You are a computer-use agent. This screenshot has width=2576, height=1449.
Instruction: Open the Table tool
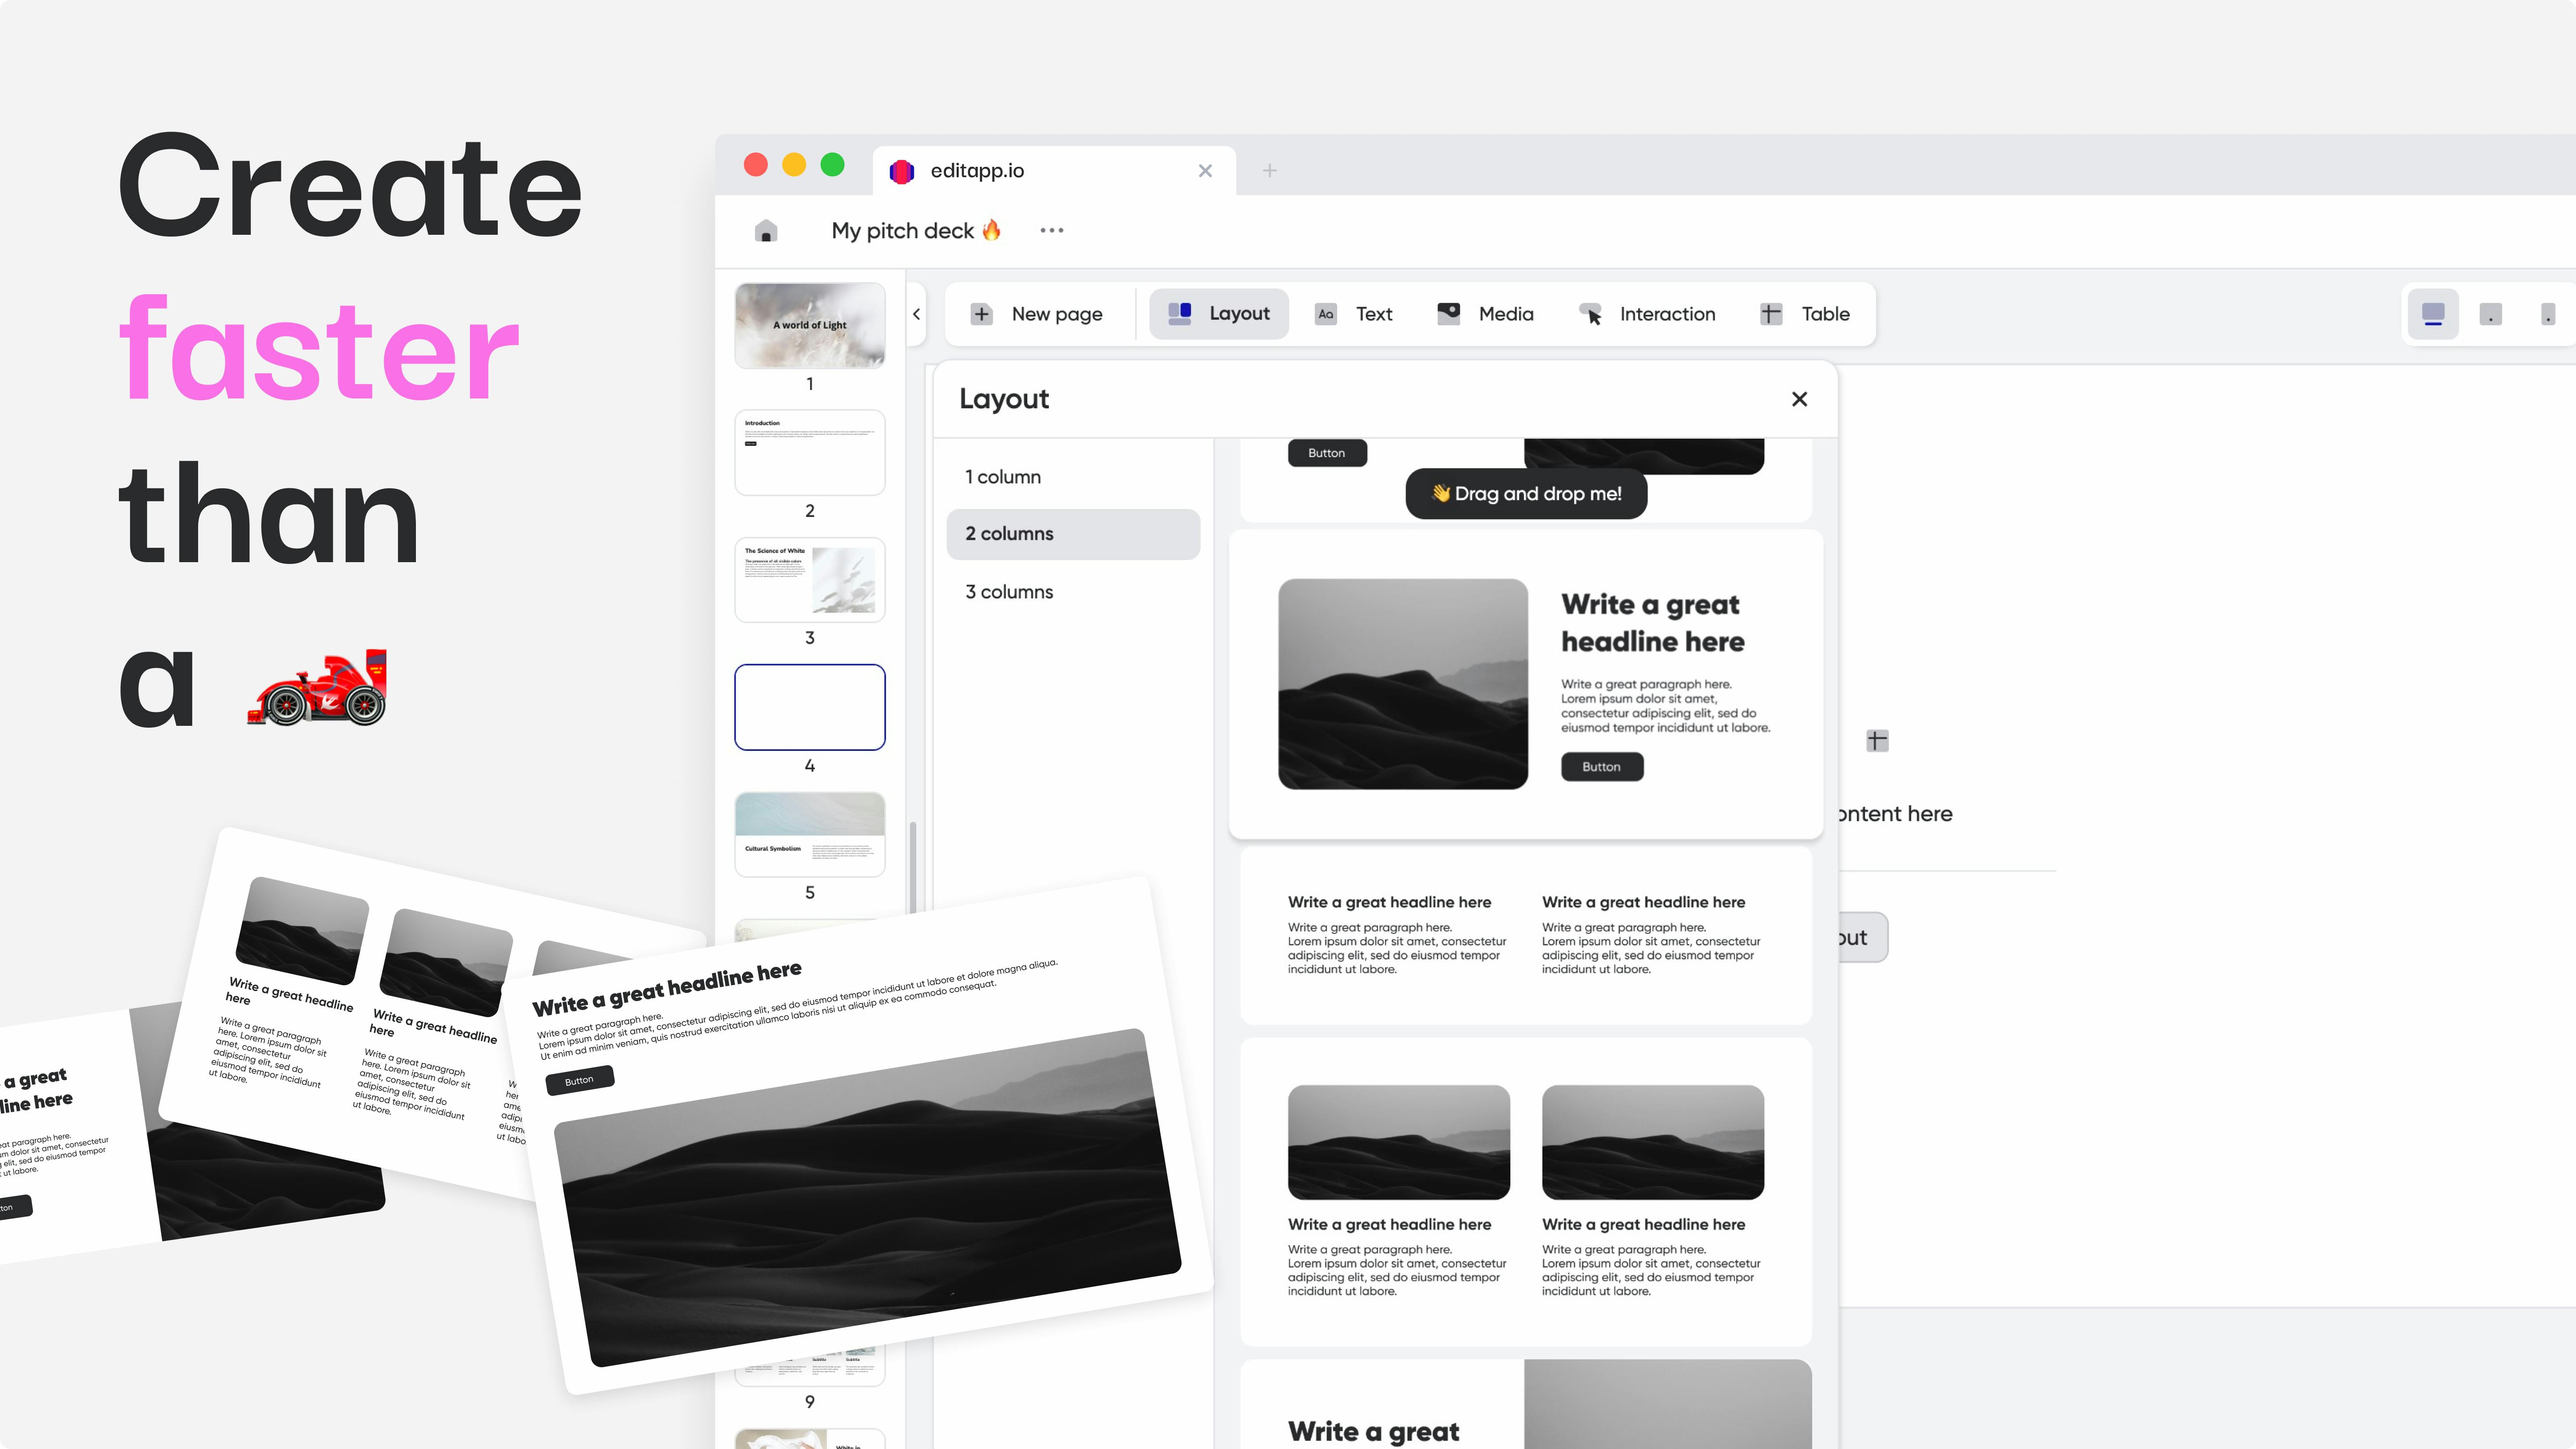(1804, 314)
